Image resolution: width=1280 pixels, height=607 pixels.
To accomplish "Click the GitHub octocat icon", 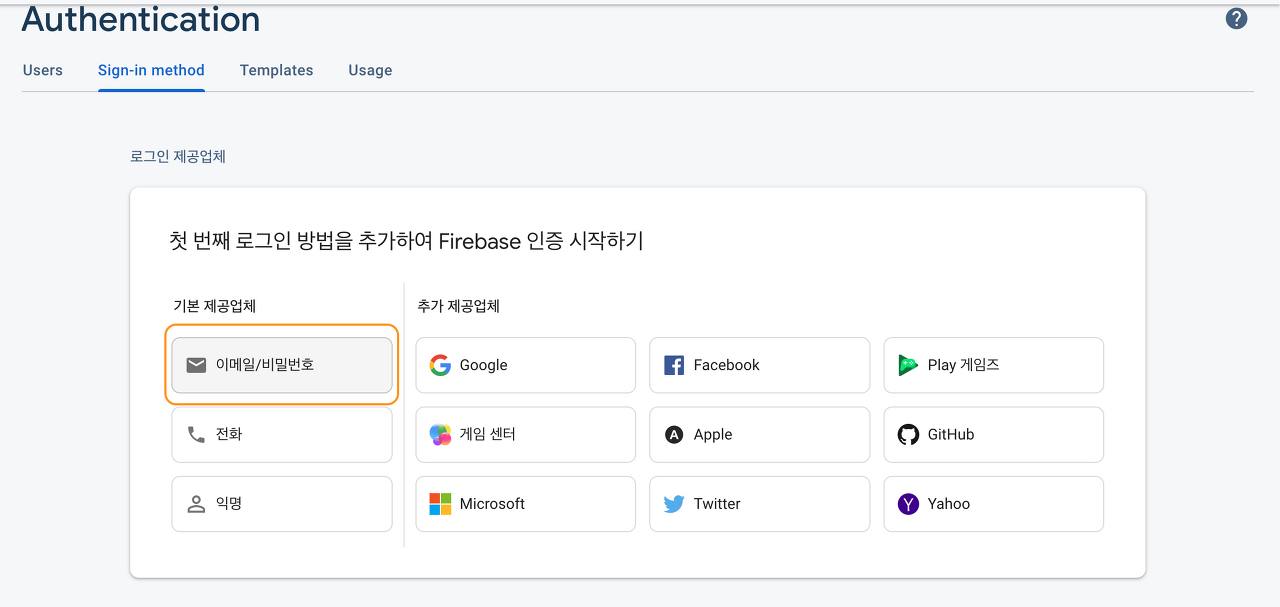I will pos(908,434).
